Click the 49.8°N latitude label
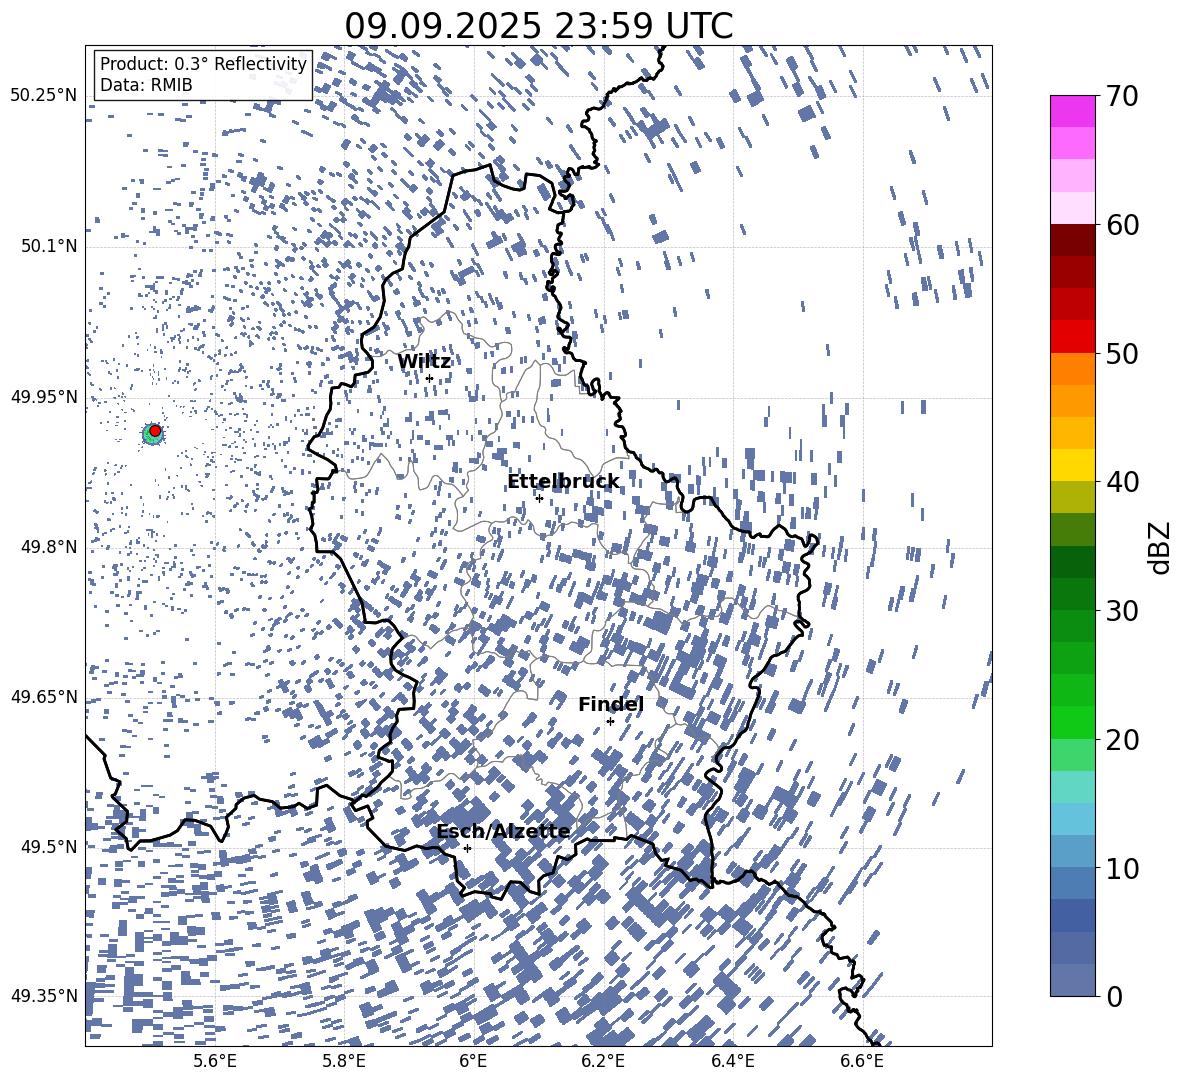 pos(49,547)
